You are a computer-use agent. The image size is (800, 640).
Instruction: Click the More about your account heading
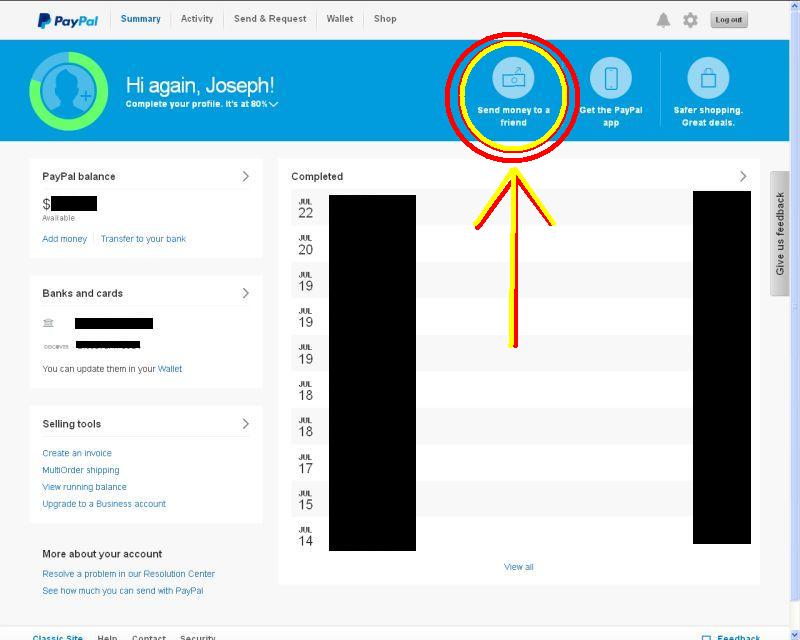click(x=102, y=554)
